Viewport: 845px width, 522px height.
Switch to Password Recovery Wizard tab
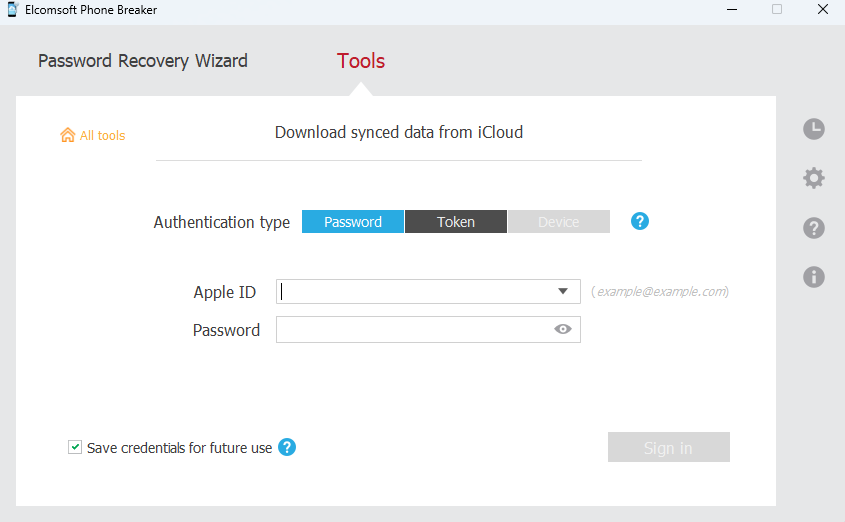[143, 61]
